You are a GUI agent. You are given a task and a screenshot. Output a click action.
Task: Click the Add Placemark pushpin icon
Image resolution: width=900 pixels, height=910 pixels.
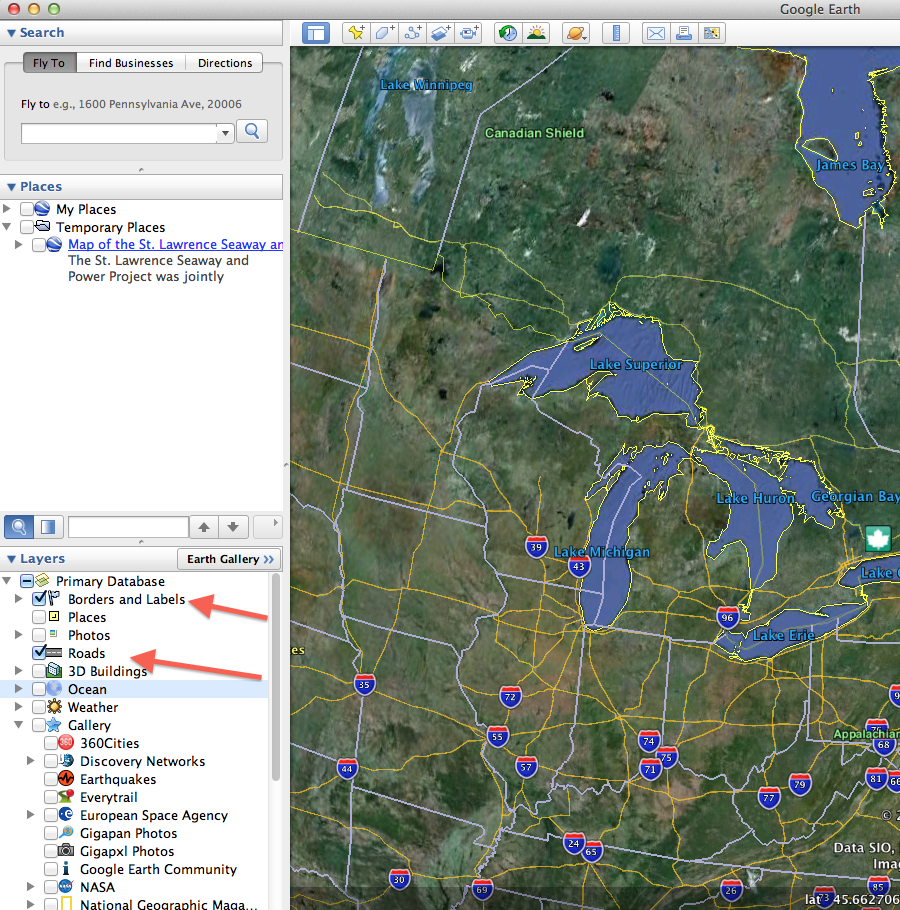(356, 33)
